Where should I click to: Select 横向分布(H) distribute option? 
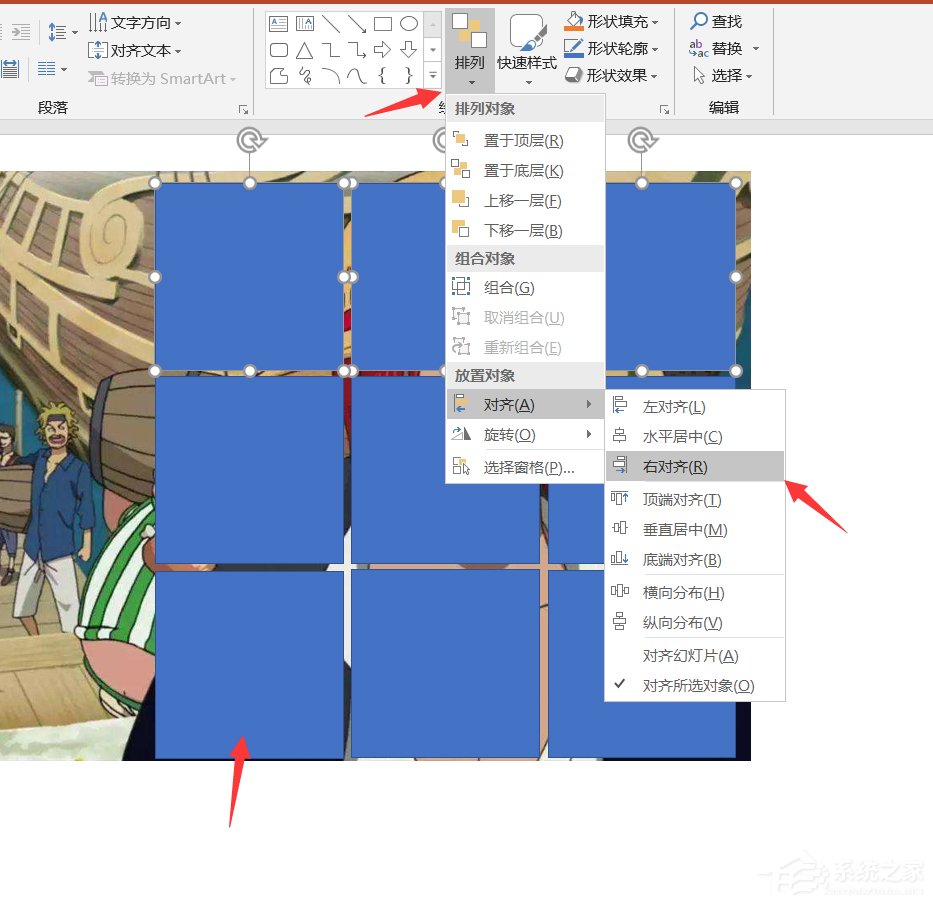(x=695, y=592)
